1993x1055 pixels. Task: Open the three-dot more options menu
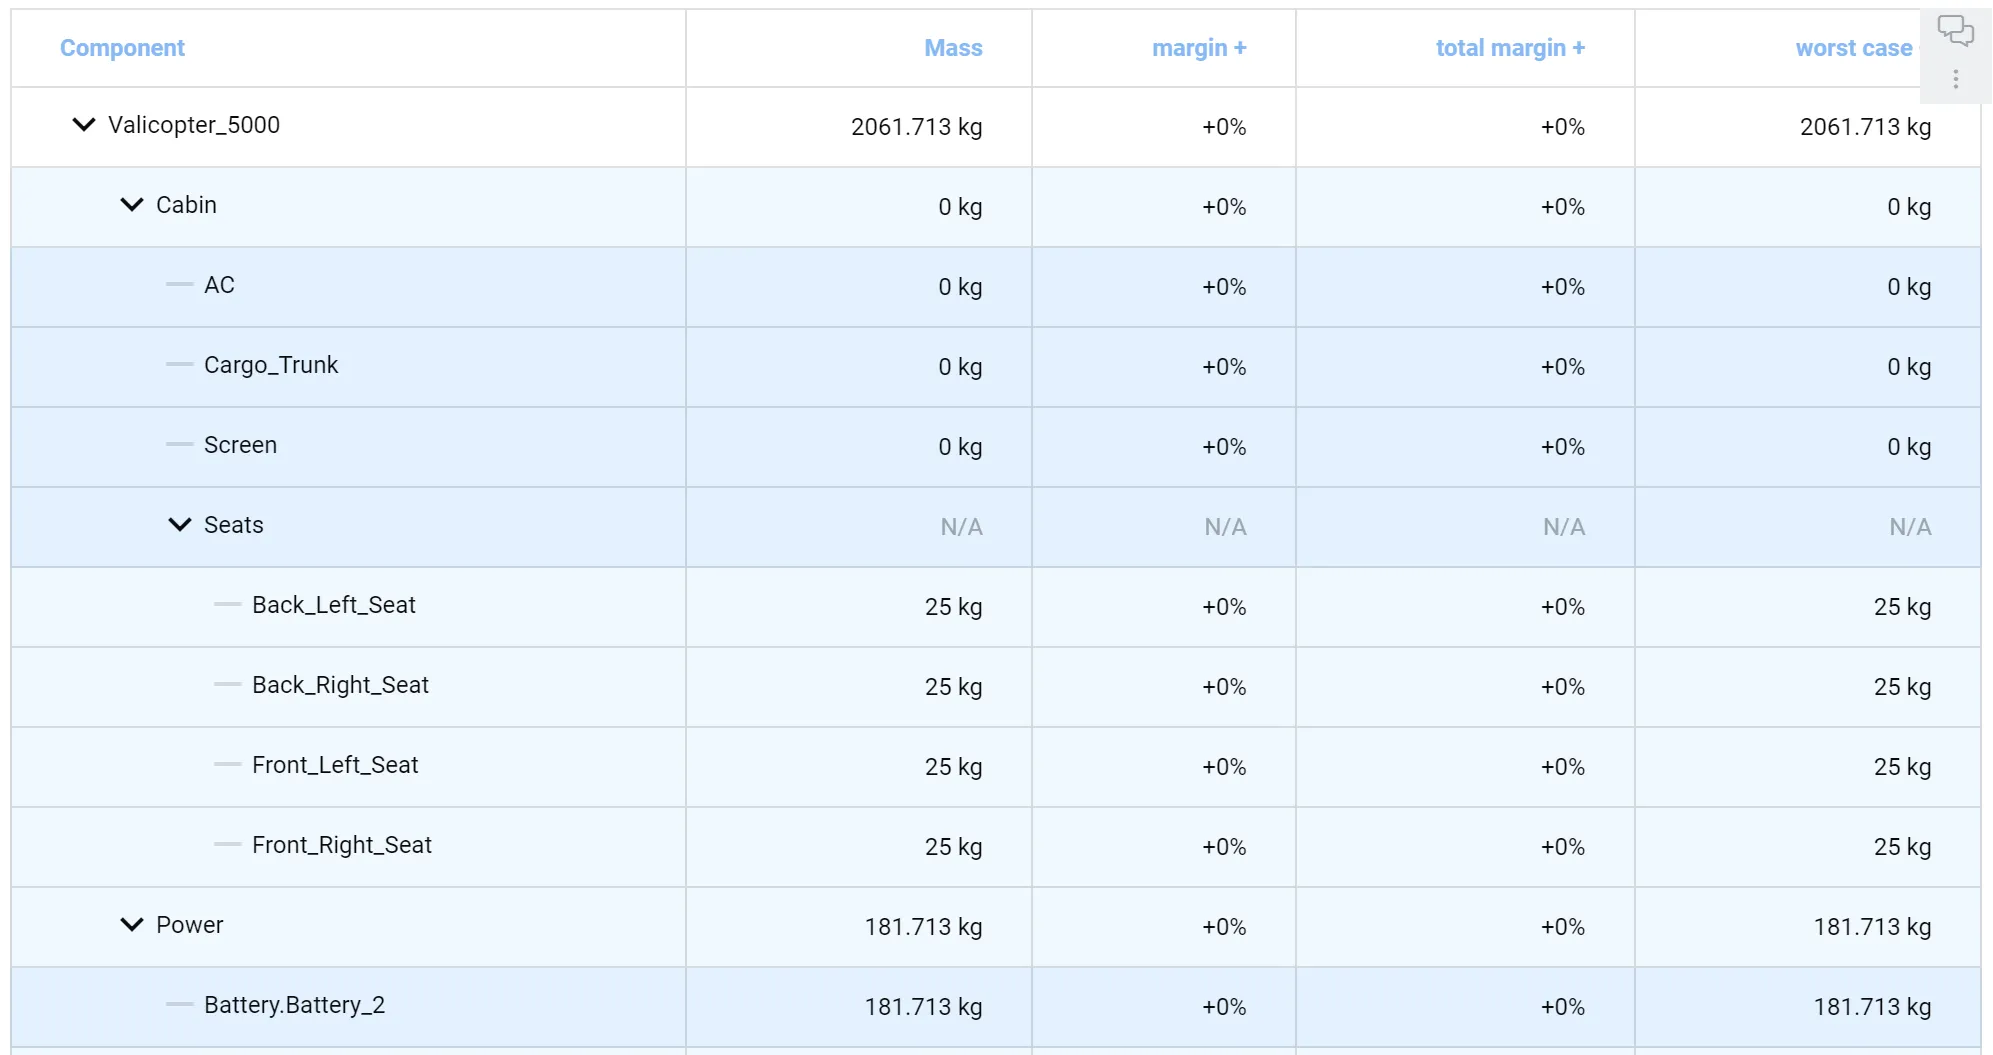point(1955,79)
